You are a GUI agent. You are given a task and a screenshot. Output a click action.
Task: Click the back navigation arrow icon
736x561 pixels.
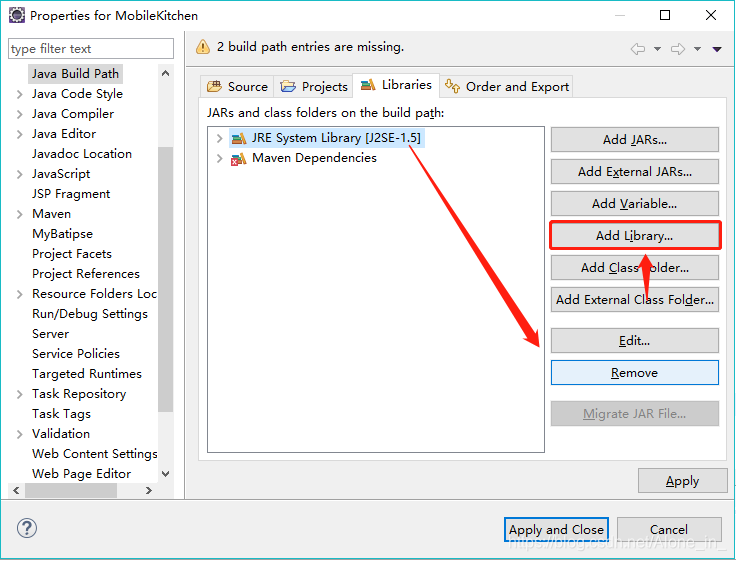point(637,49)
